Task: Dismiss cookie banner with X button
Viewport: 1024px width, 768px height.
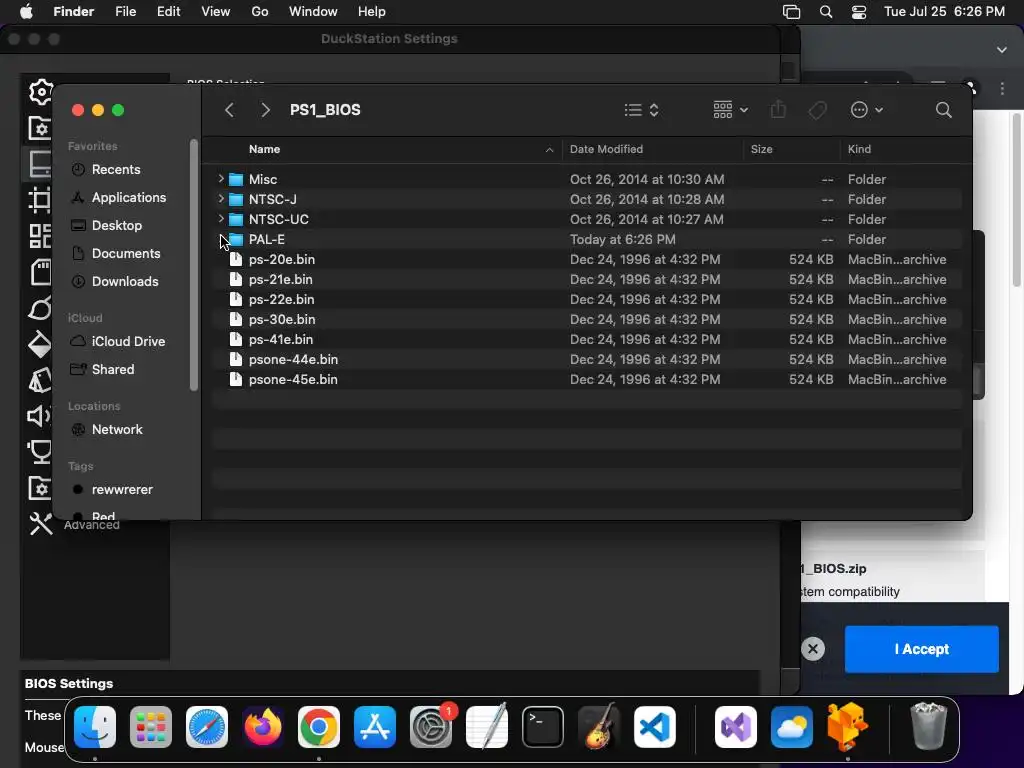Action: [812, 649]
